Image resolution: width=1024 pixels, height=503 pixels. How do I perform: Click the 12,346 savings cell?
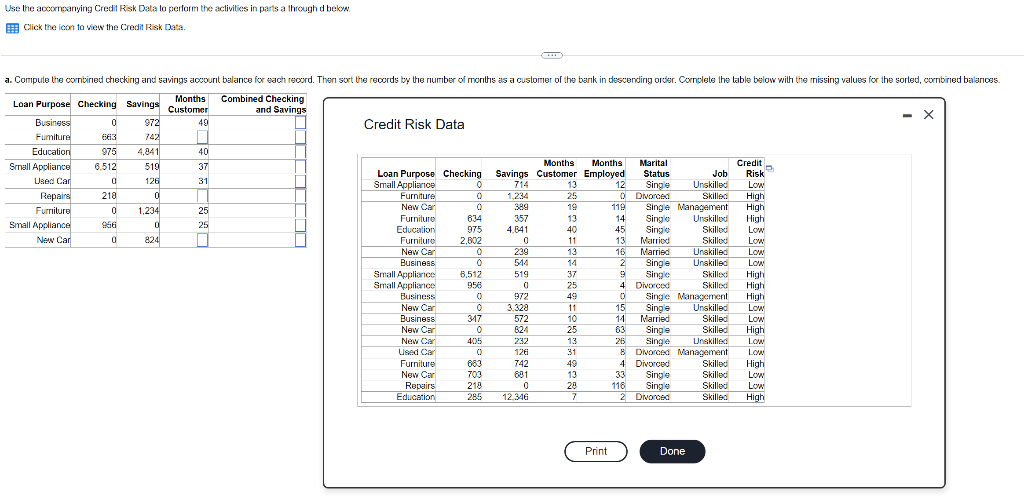(x=515, y=397)
